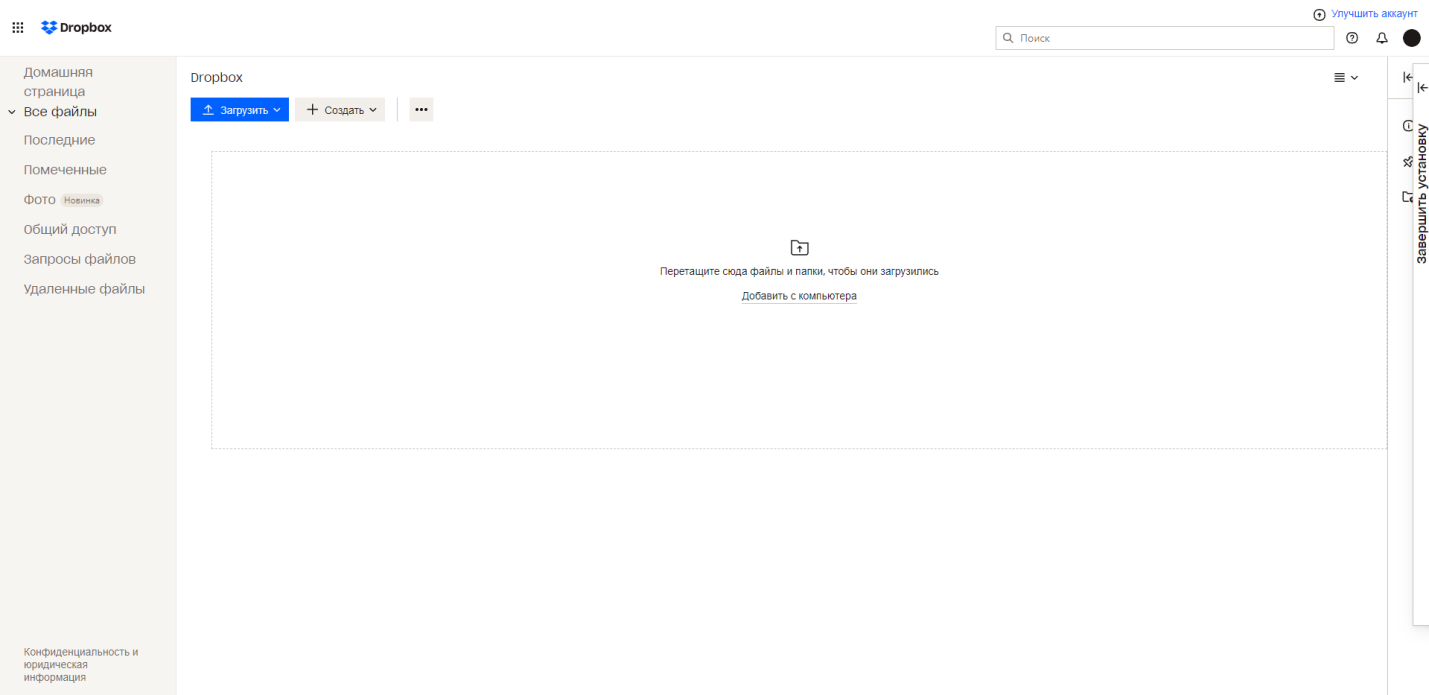Screen dimensions: 1429x695
Task: Open the list view options dropdown
Action: (x=1346, y=77)
